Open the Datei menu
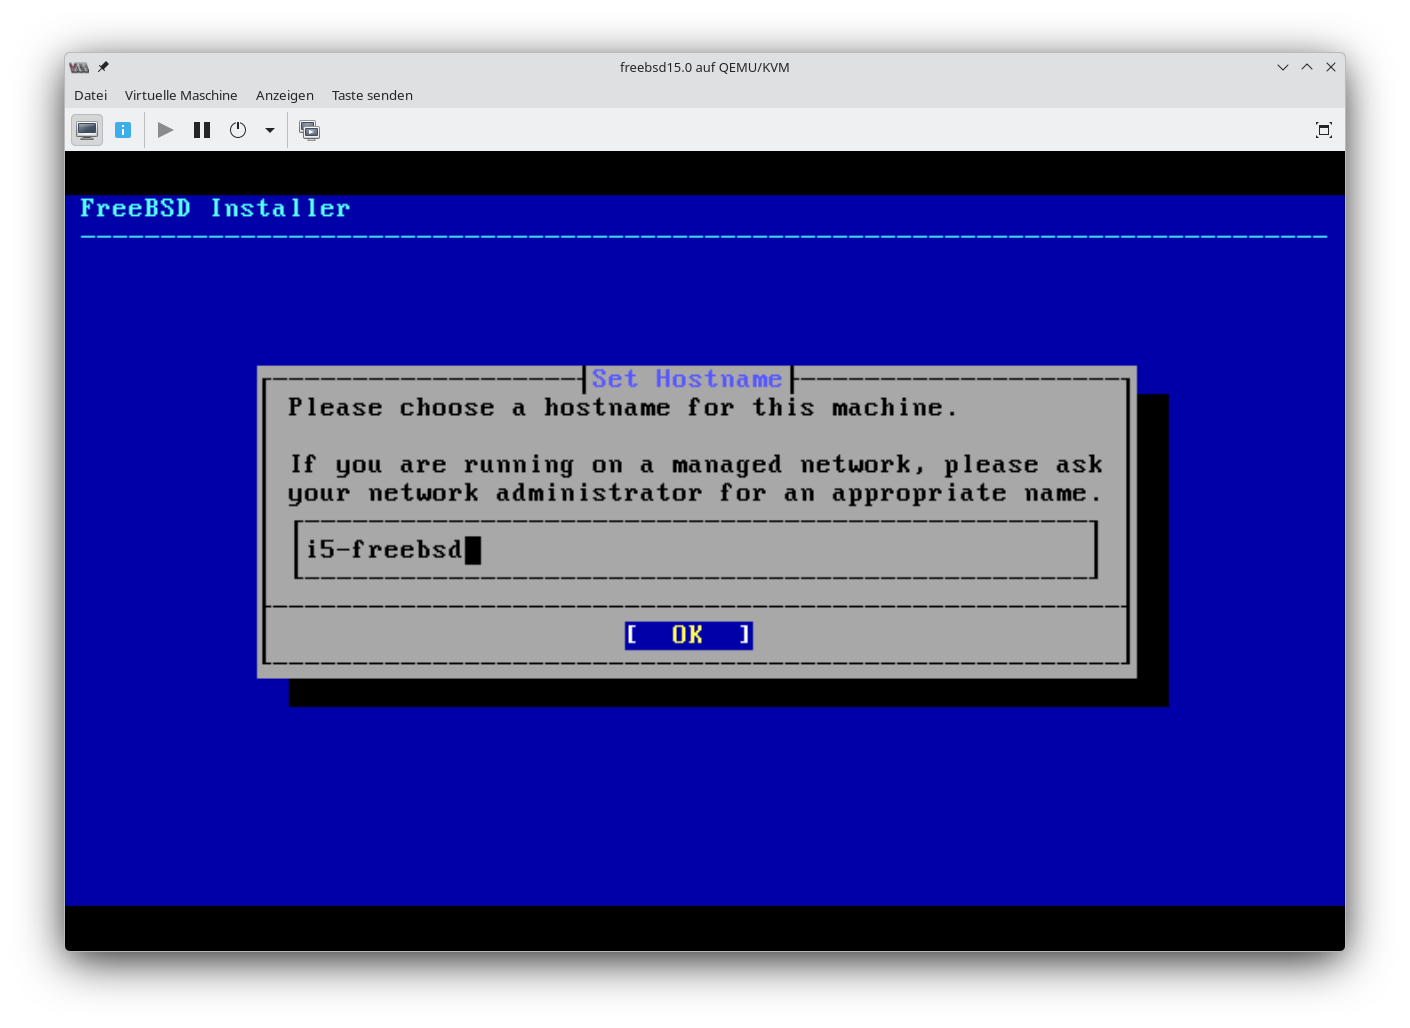The width and height of the screenshot is (1410, 1028). pyautogui.click(x=90, y=95)
